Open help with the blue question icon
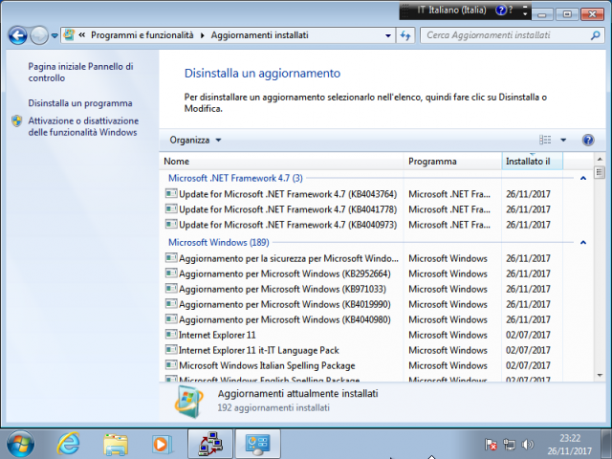The height and width of the screenshot is (459, 612). (x=588, y=140)
